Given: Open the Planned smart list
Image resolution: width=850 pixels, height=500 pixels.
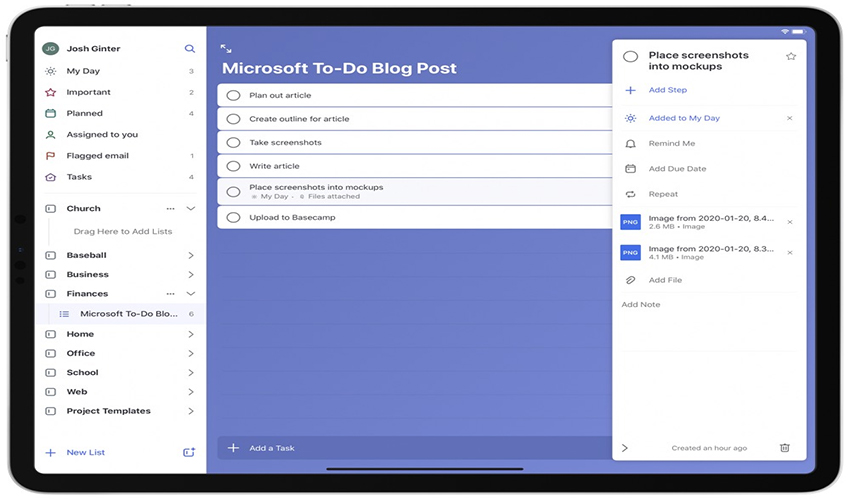Looking at the screenshot, I should point(84,113).
